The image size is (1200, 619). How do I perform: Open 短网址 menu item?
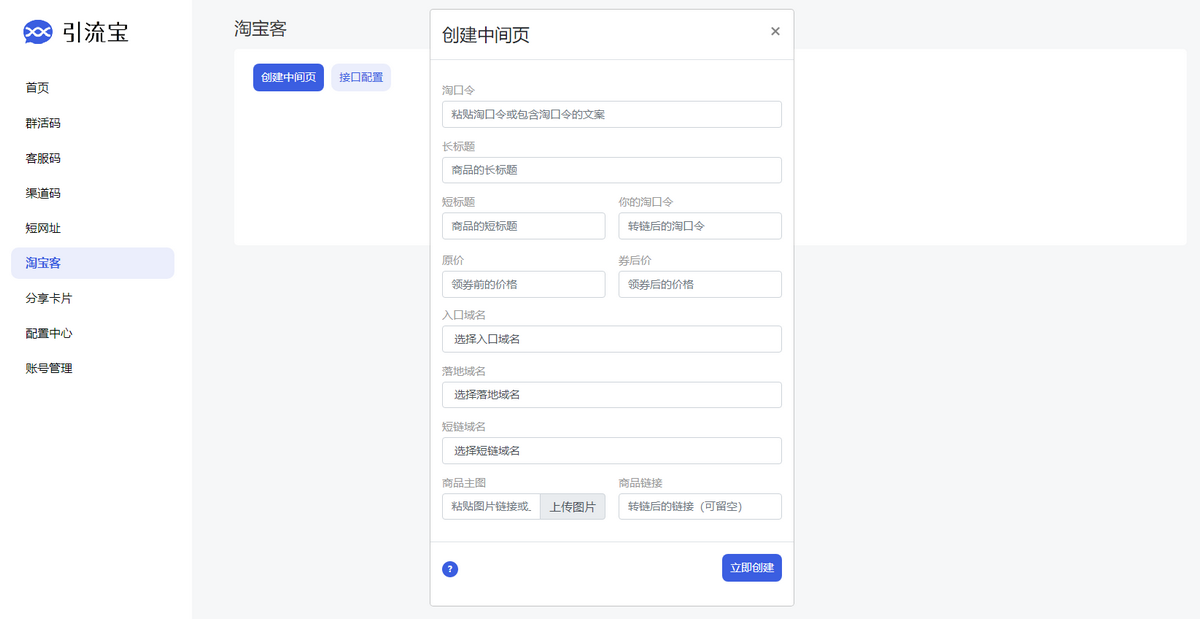(43, 228)
